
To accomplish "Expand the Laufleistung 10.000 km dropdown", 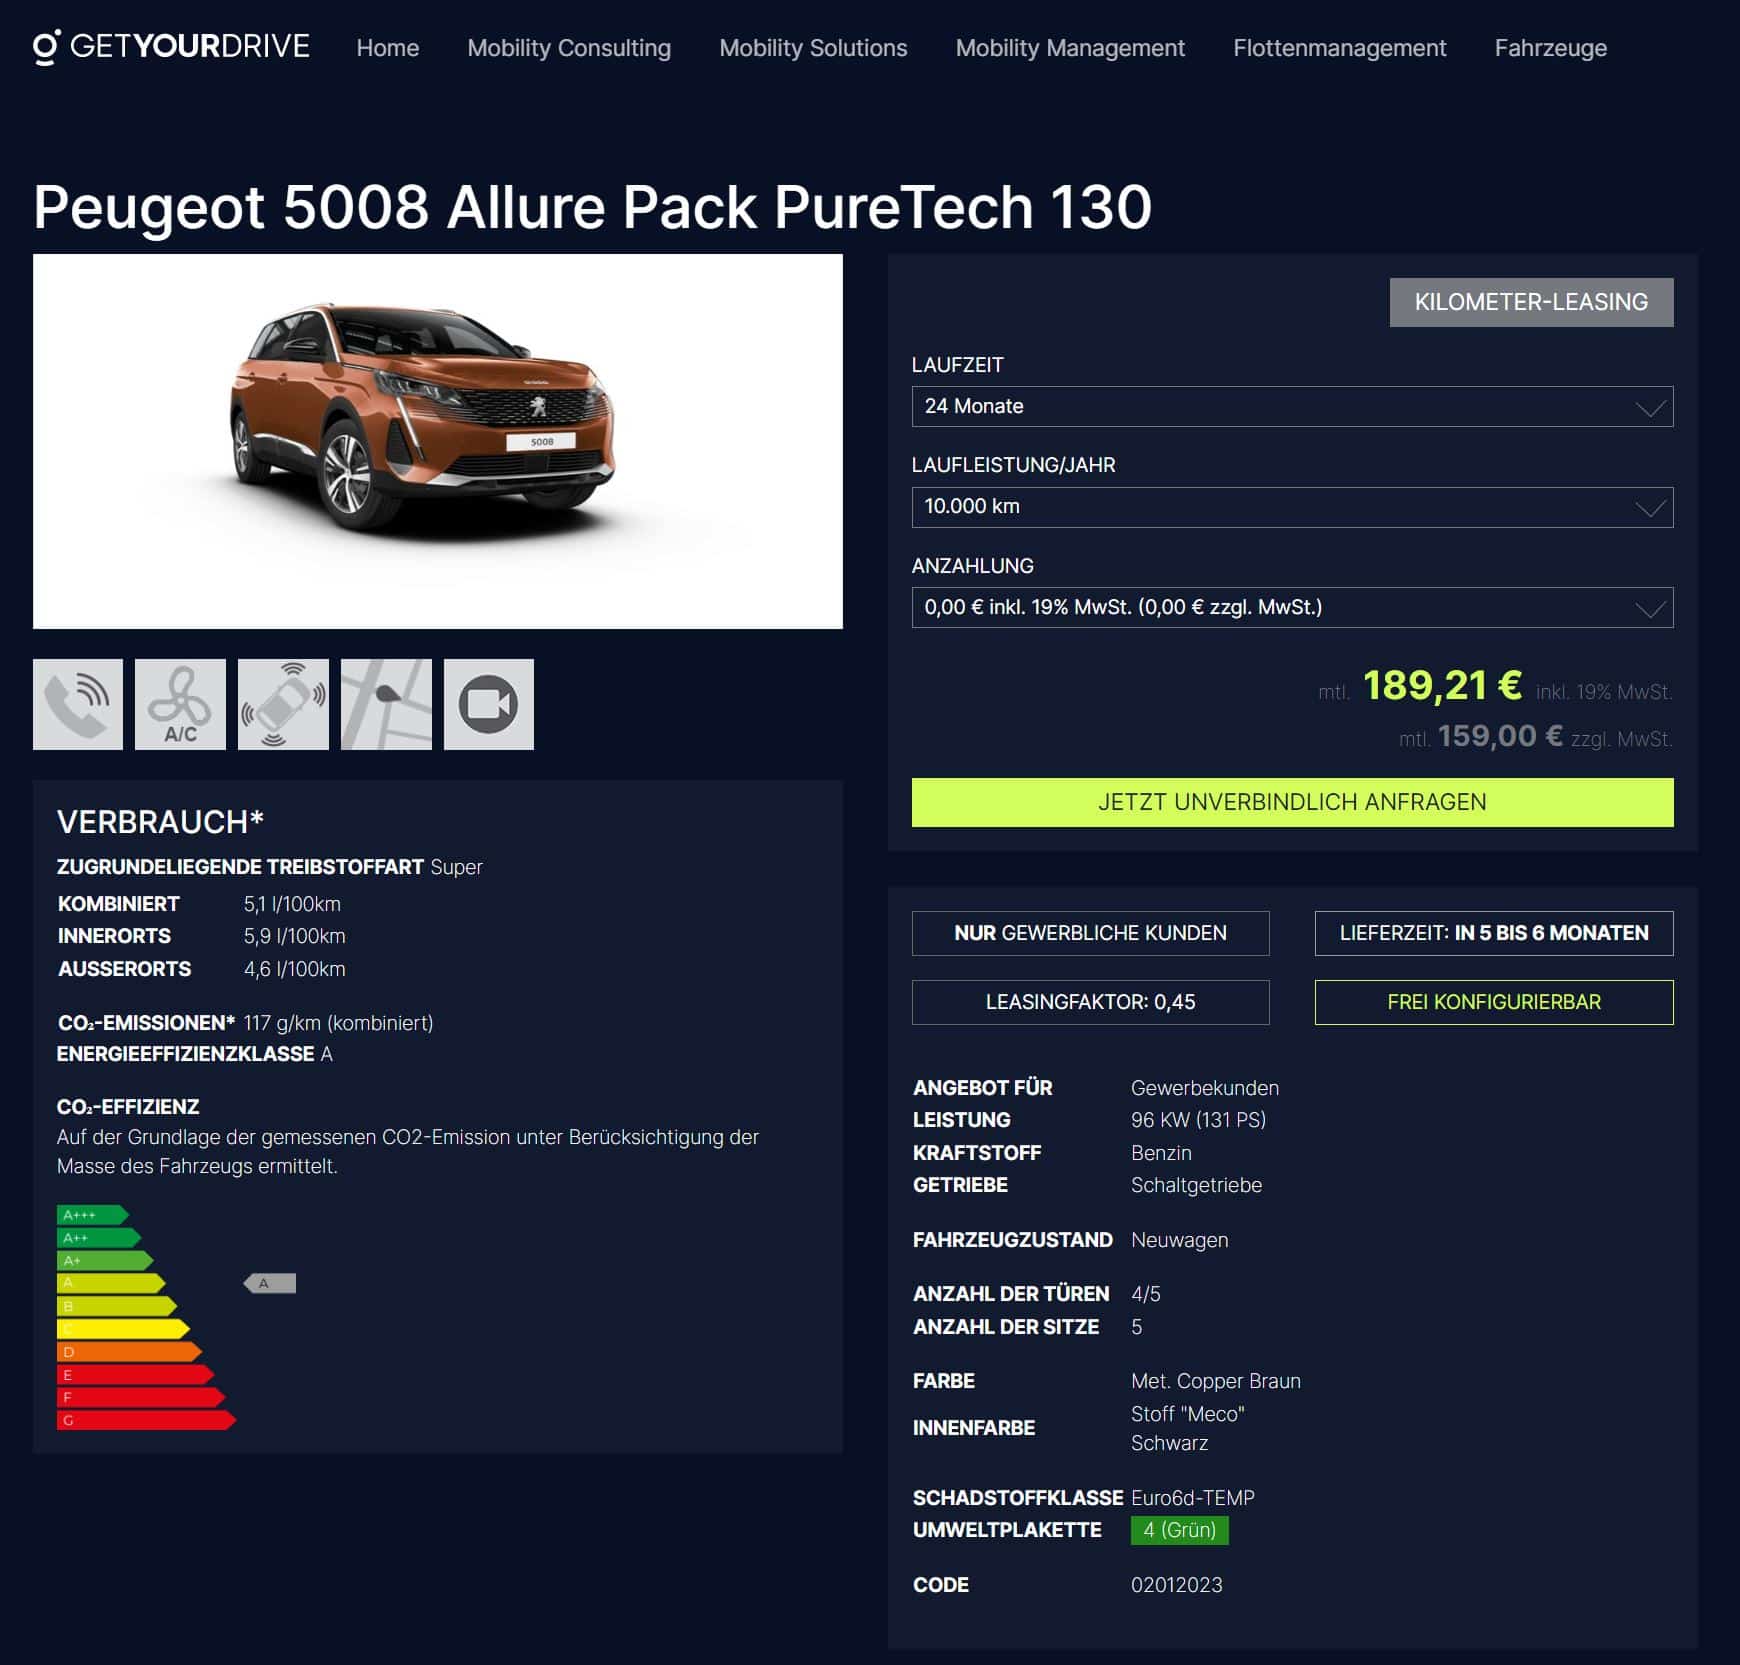I will point(1292,507).
